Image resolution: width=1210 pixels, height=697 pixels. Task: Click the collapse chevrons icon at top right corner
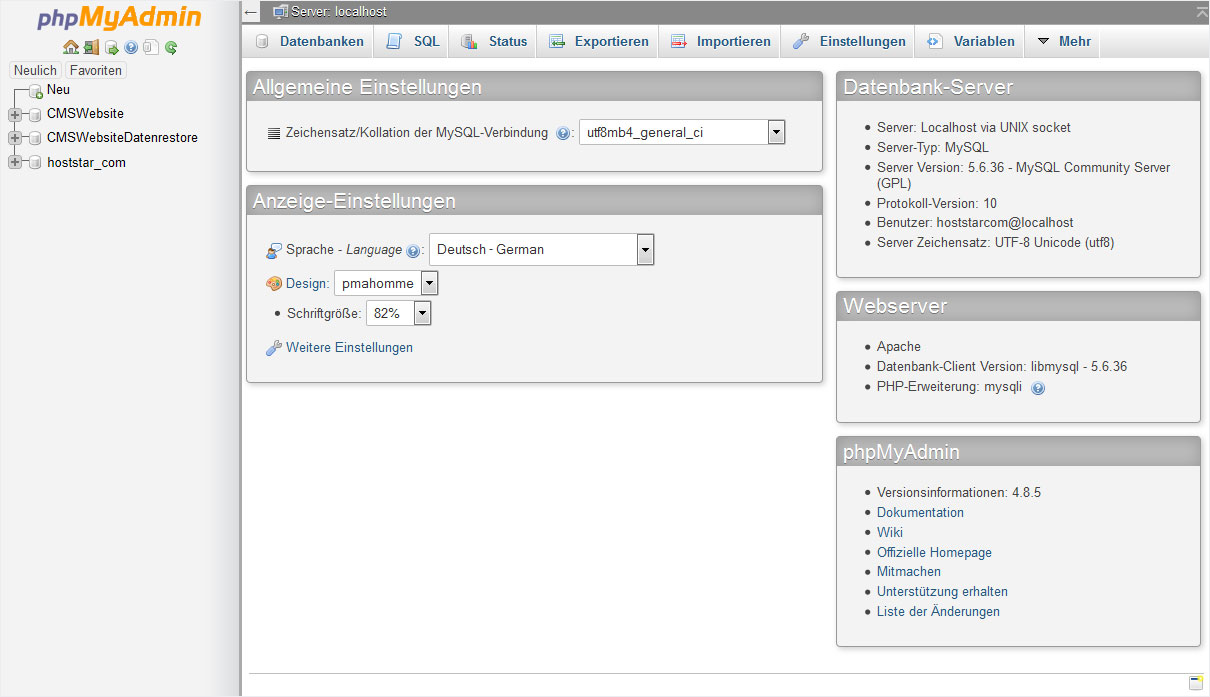pyautogui.click(x=1201, y=12)
